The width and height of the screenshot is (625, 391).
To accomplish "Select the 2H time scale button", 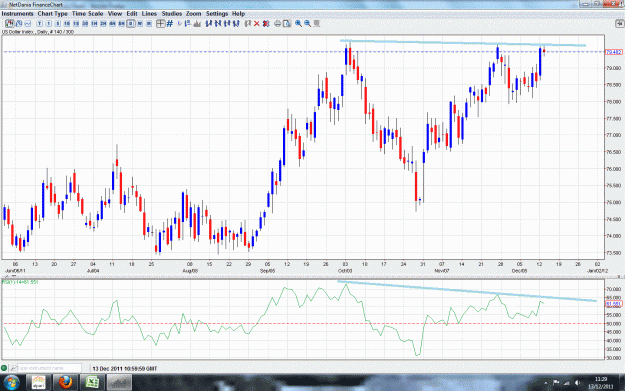I will (103, 24).
